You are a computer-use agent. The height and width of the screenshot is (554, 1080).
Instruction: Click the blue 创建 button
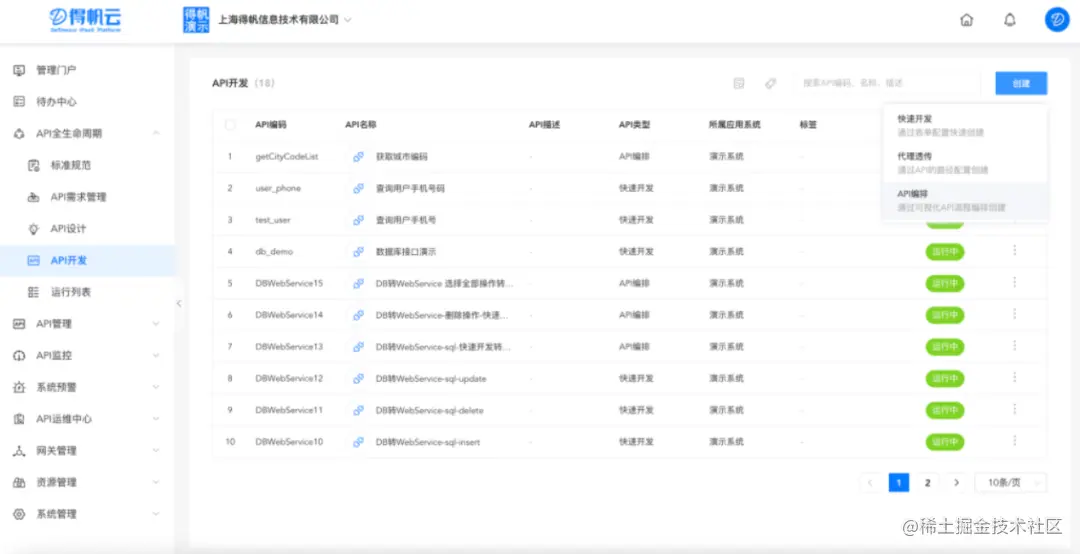click(x=1021, y=83)
